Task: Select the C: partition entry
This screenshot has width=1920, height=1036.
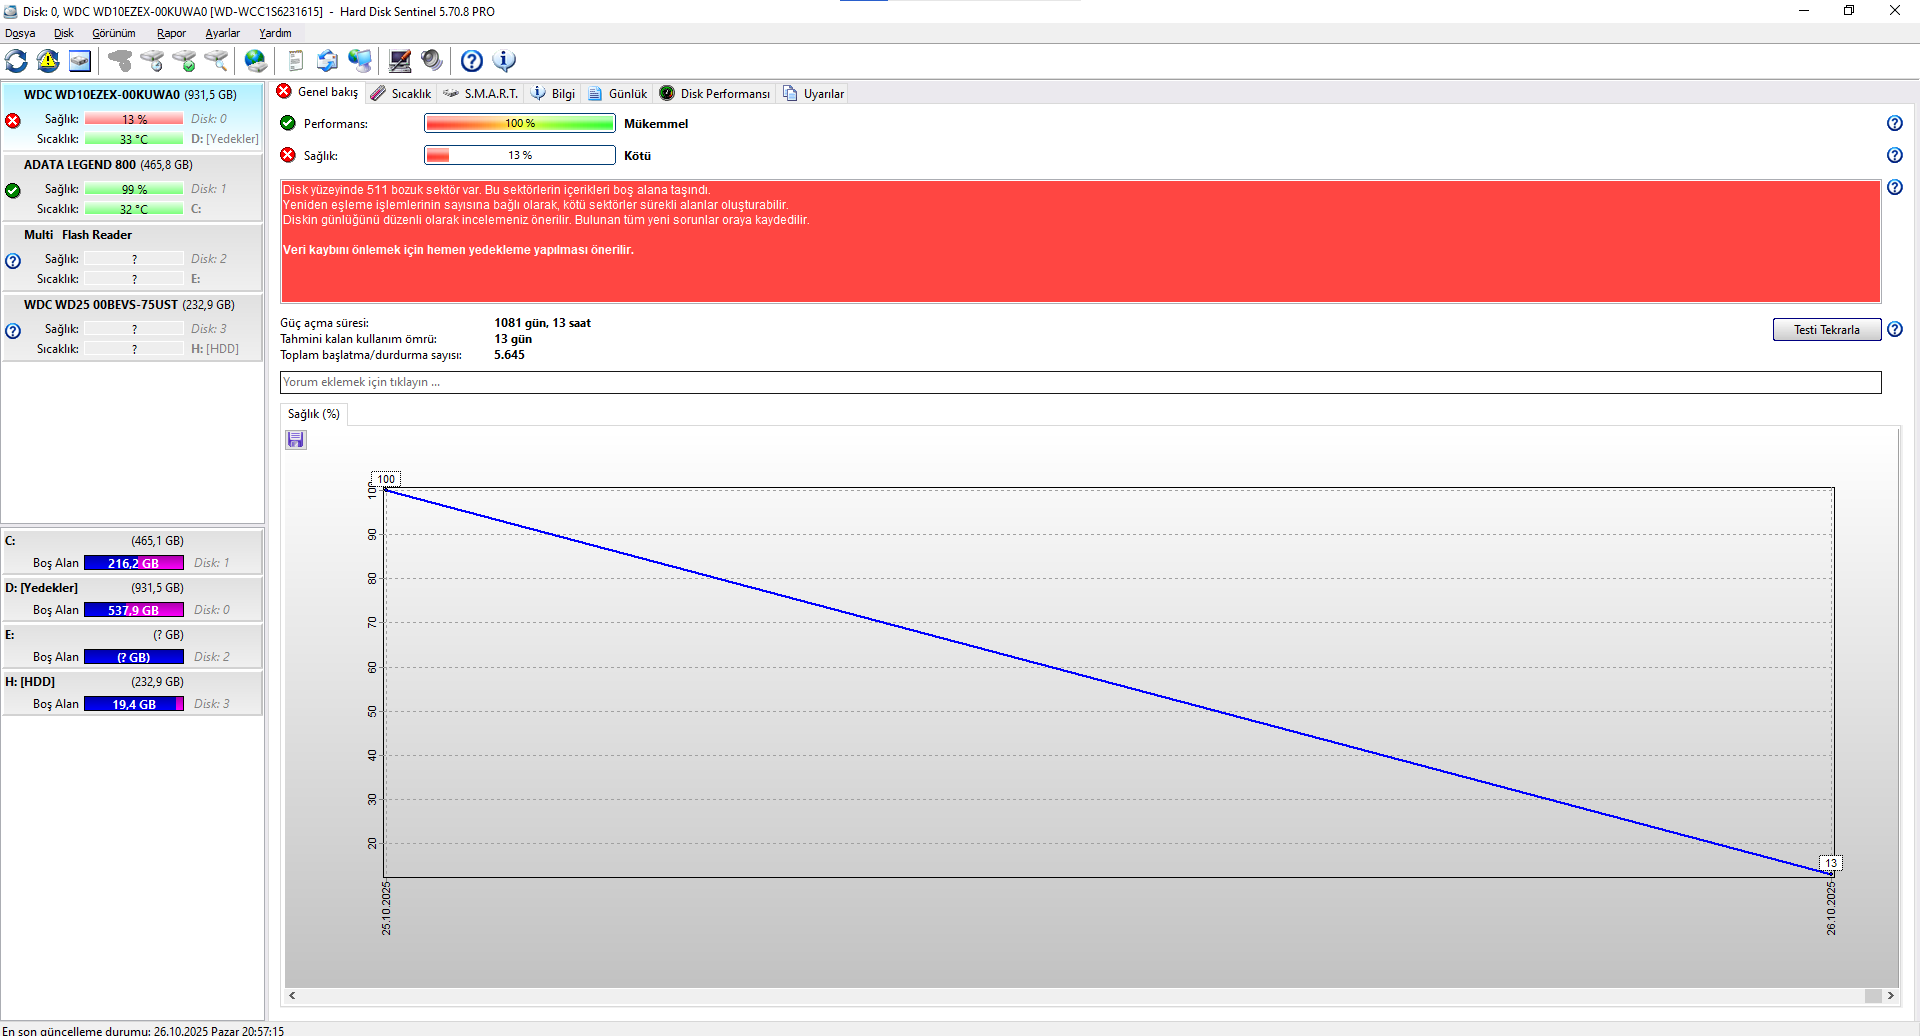Action: click(132, 551)
